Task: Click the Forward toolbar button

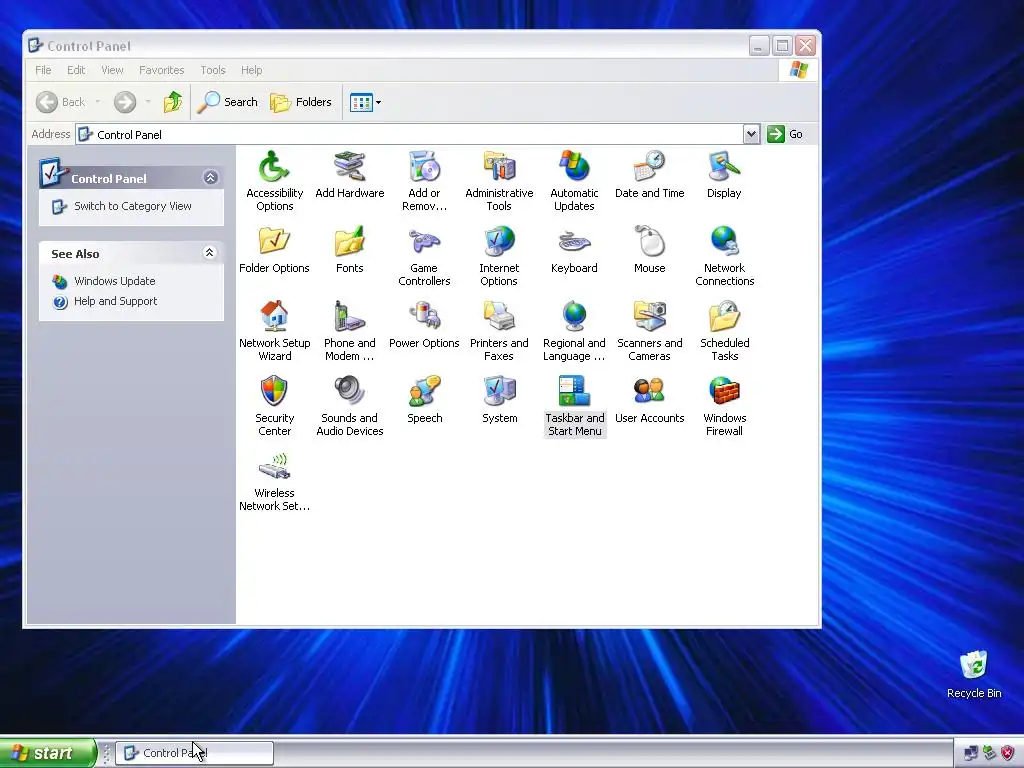Action: point(125,102)
